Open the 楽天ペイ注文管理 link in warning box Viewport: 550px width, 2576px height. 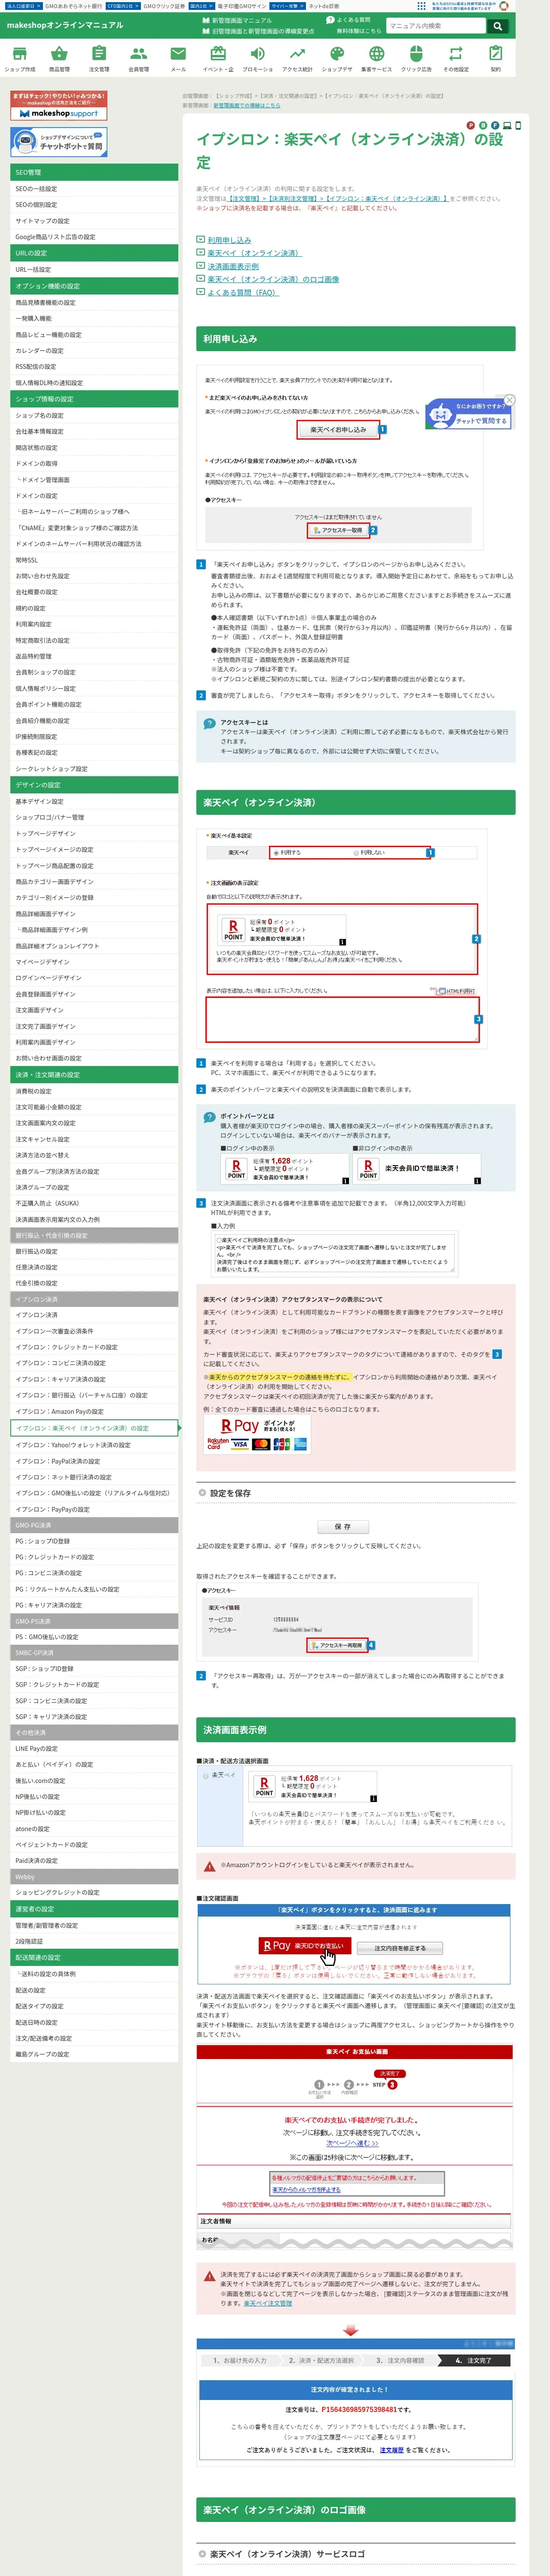(x=268, y=2303)
